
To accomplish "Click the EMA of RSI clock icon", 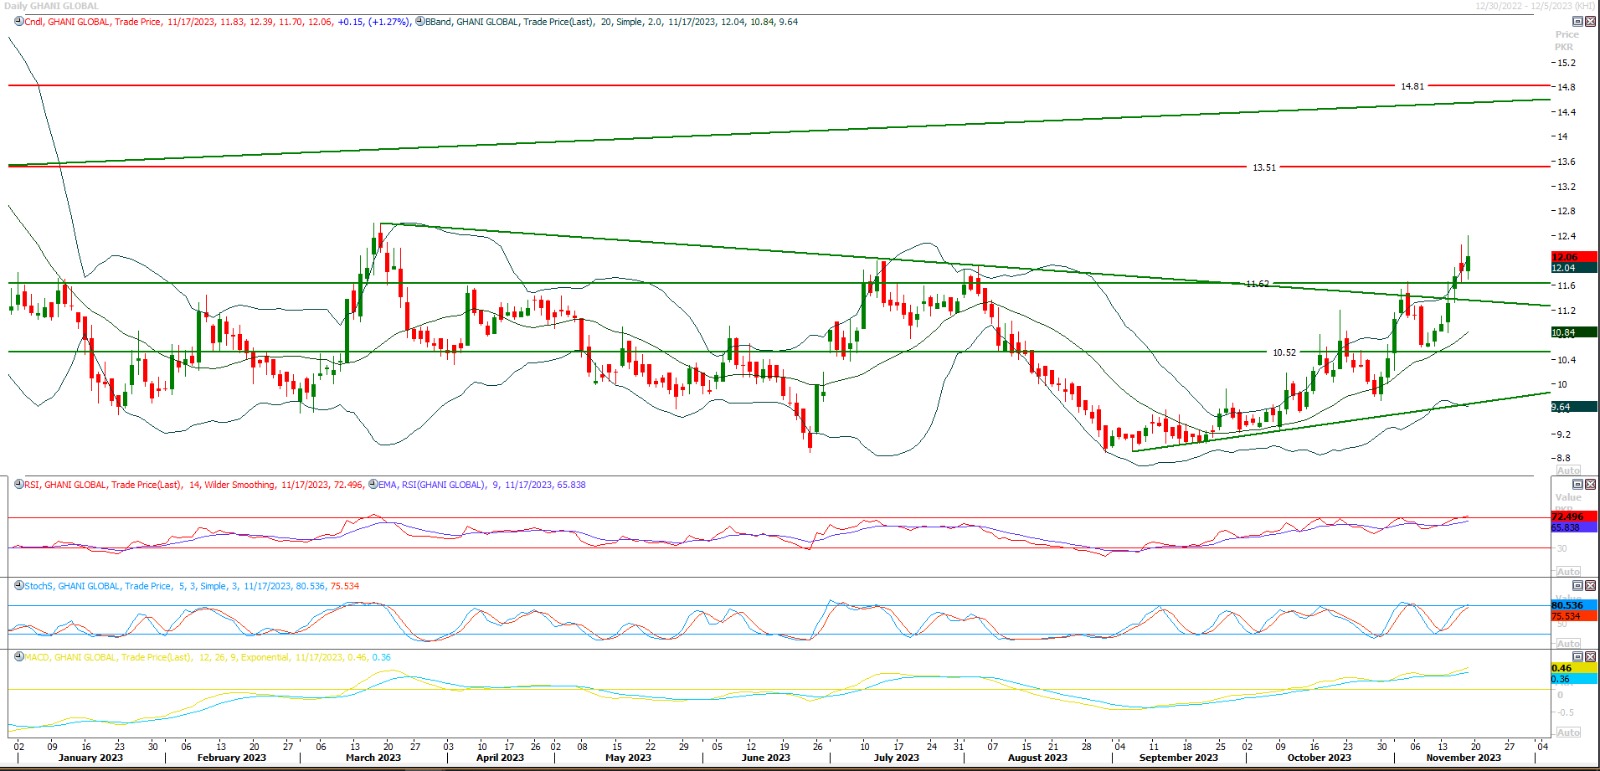I will coord(373,484).
